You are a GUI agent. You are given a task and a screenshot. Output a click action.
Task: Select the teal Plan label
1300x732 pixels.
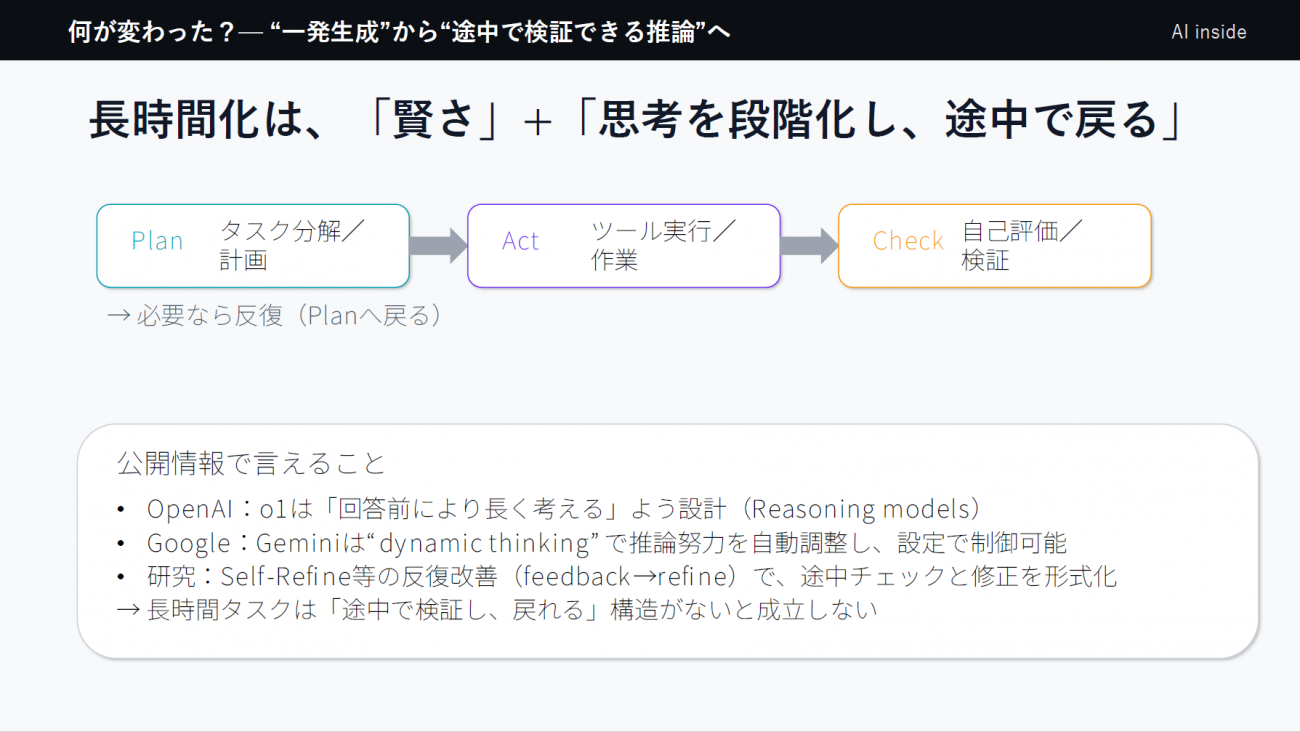(x=157, y=241)
